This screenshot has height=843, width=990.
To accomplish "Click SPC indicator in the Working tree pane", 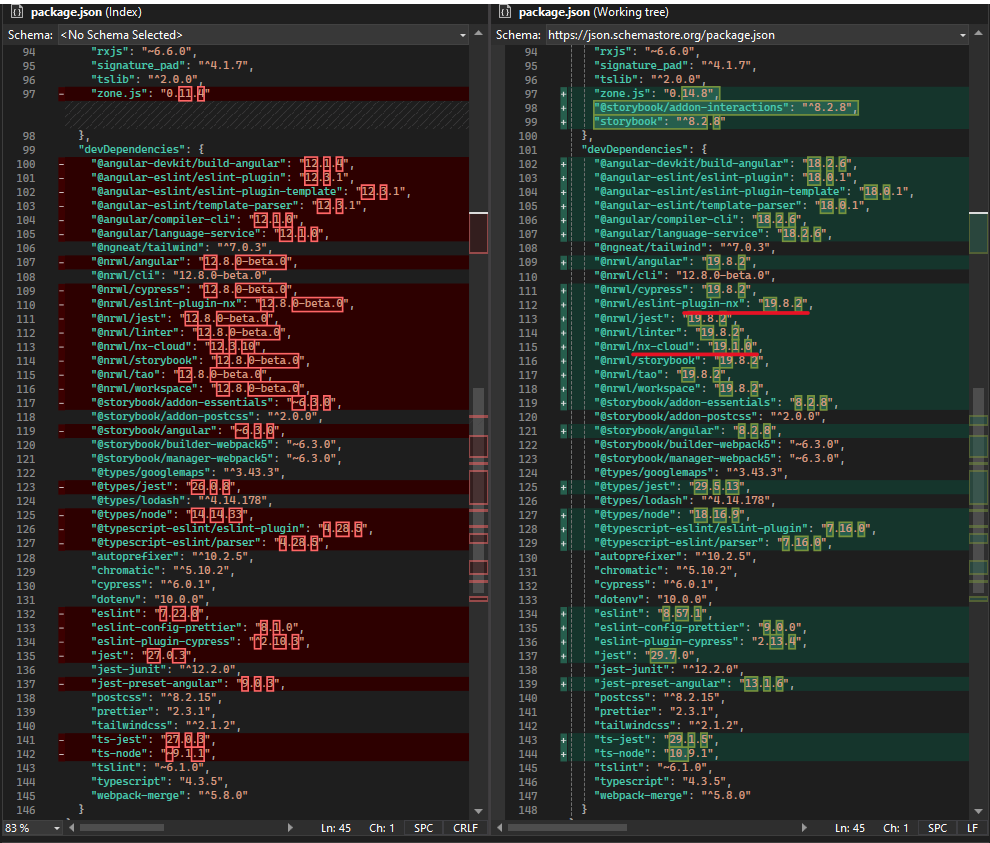I will click(937, 828).
